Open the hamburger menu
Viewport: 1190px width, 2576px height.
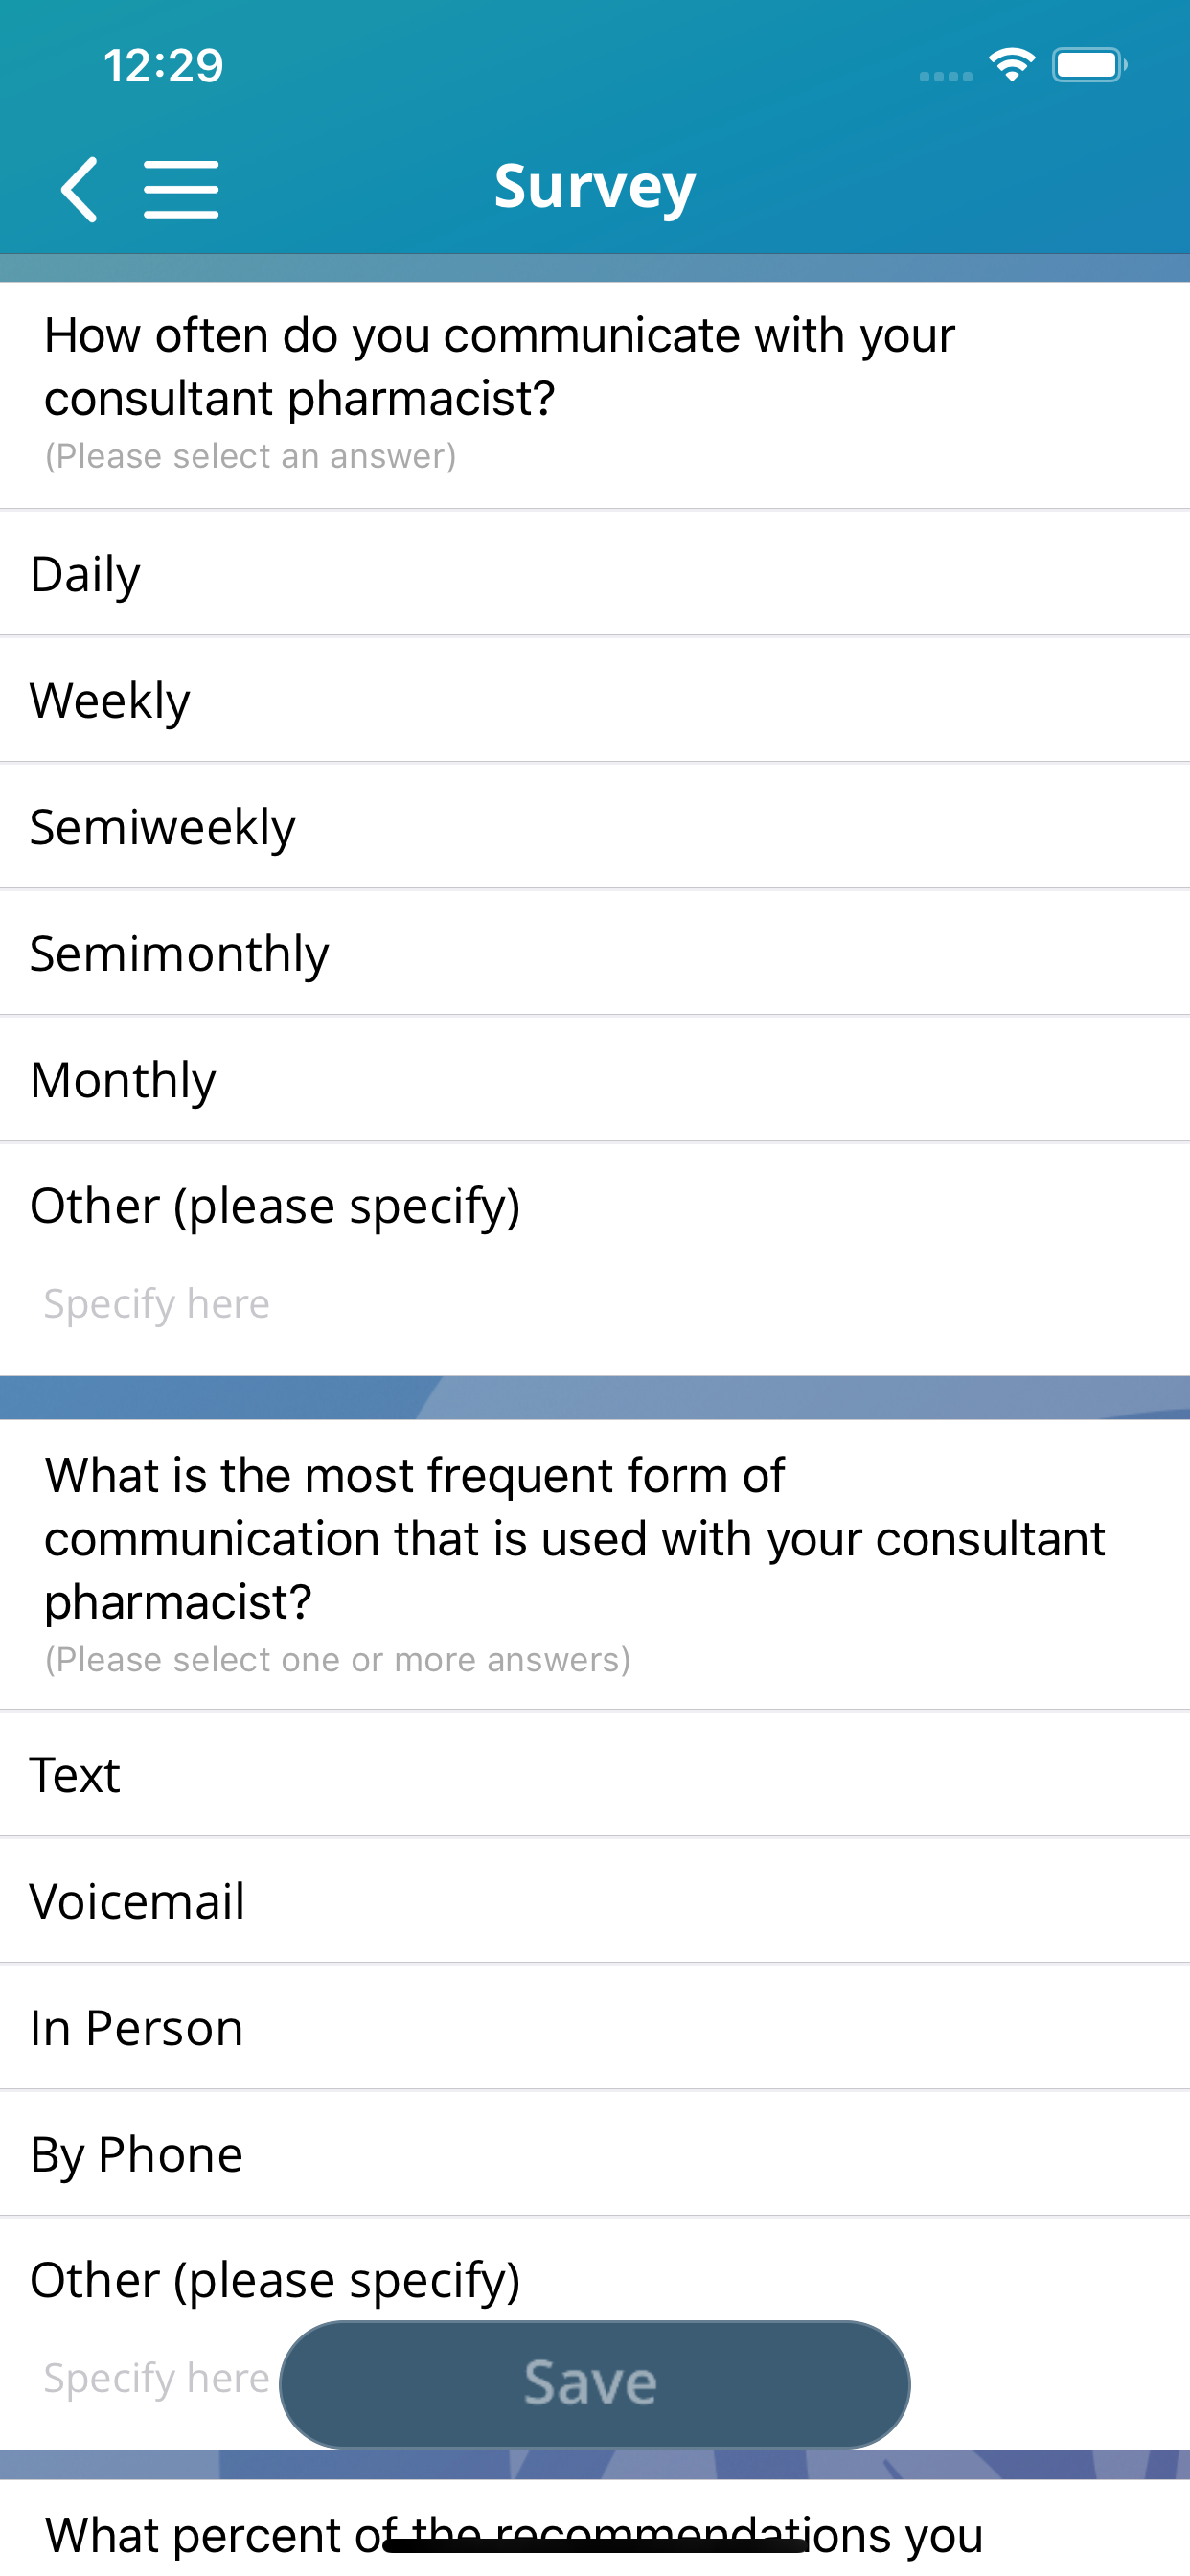pyautogui.click(x=181, y=188)
